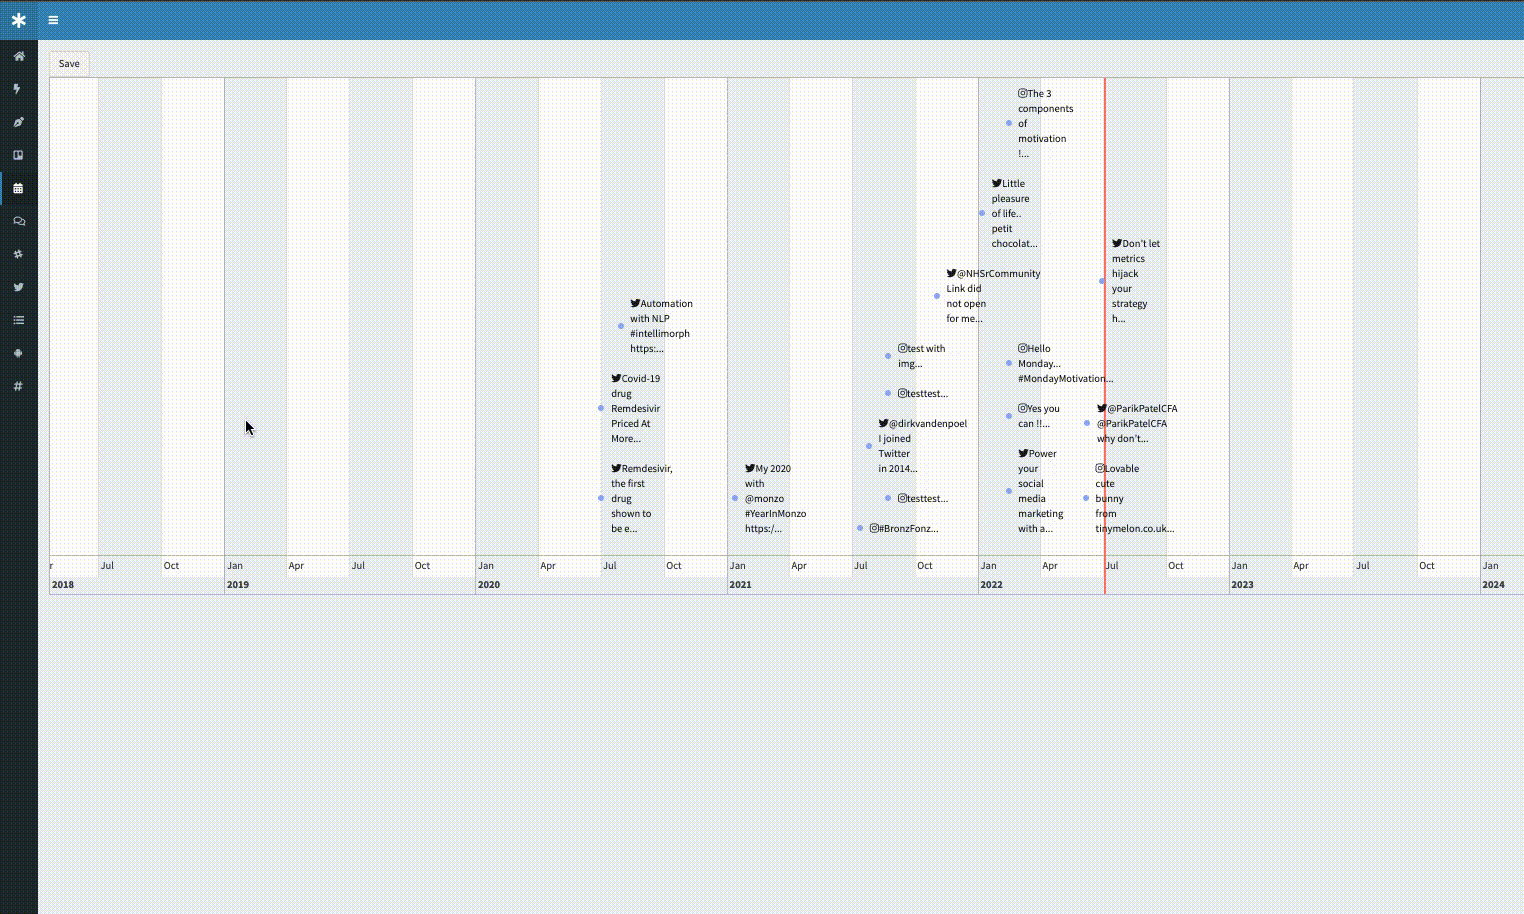Screen dimensions: 1524x914
Task: Select the calendar sidebar icon
Action: point(18,188)
